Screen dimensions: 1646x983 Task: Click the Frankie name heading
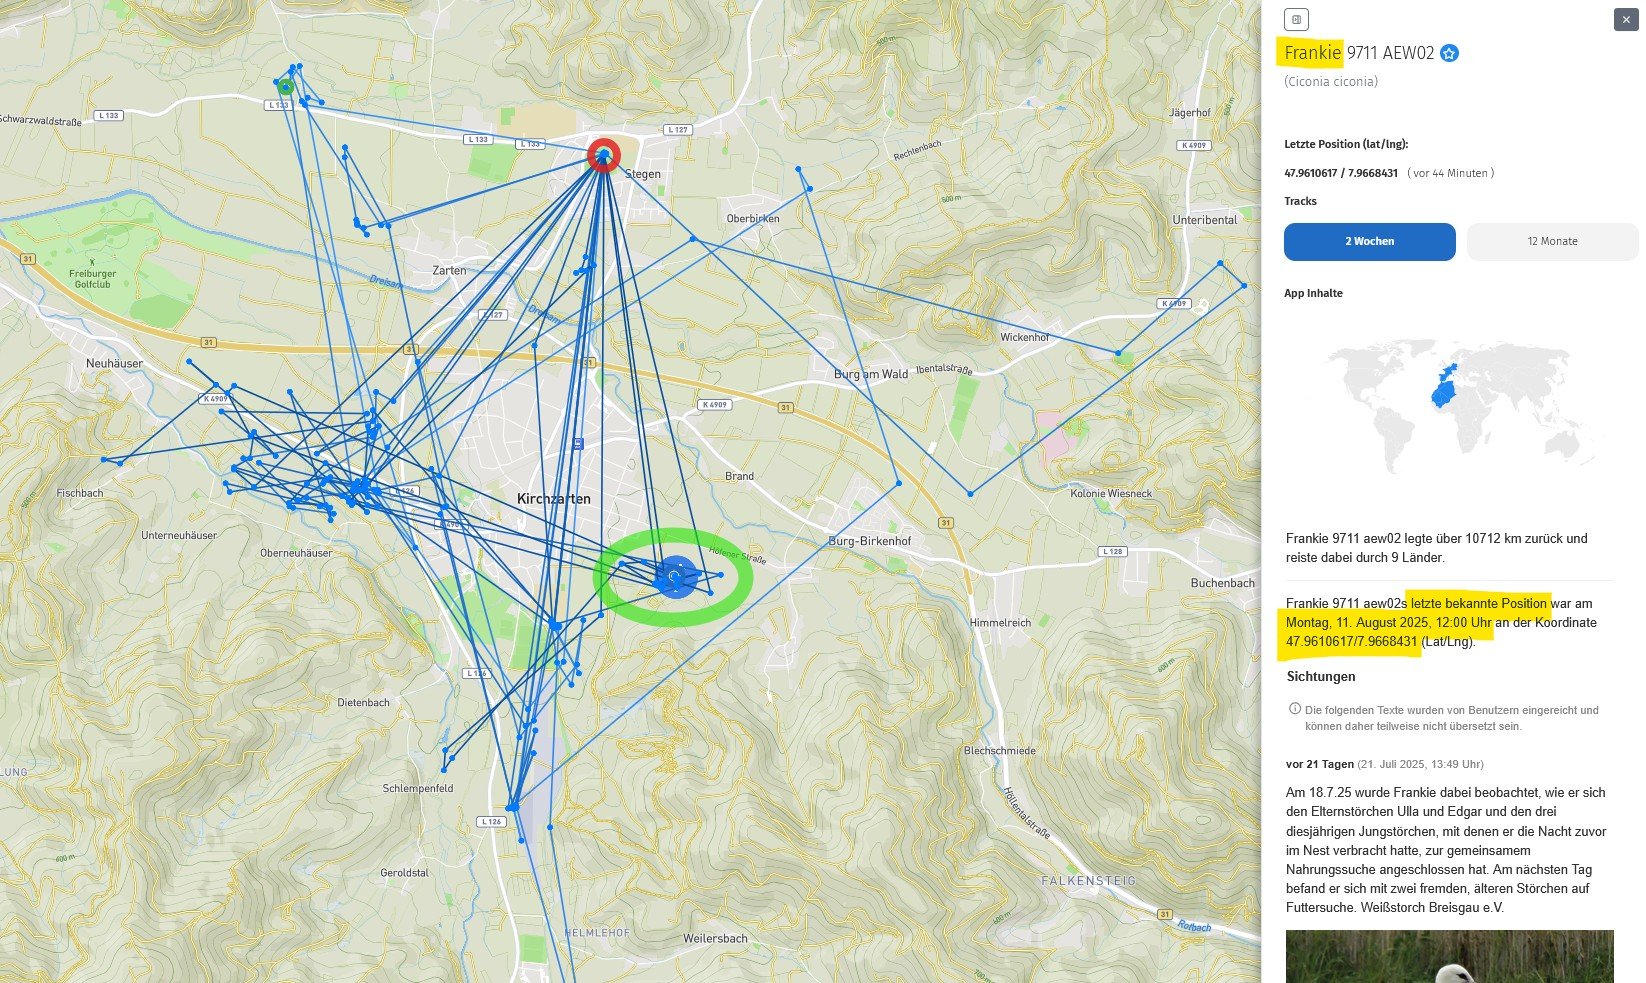coord(1312,53)
